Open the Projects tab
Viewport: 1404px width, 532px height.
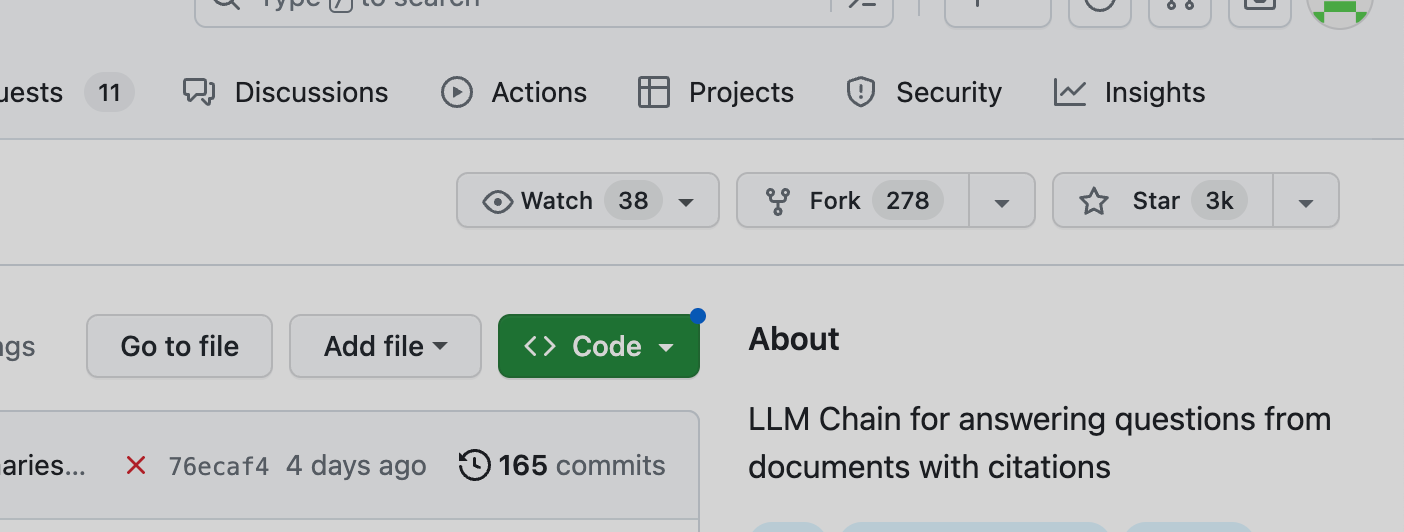[x=716, y=93]
